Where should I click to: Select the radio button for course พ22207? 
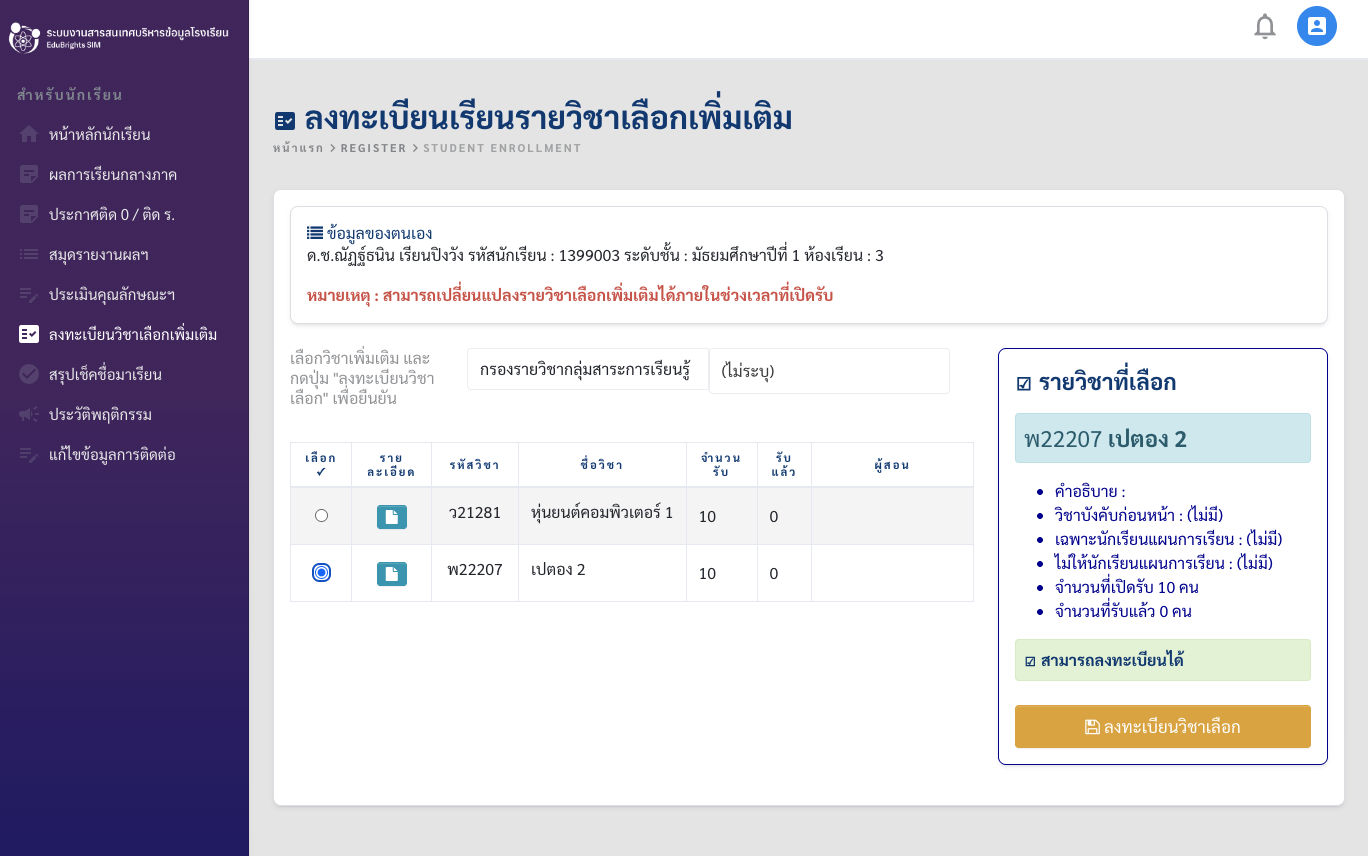[x=321, y=573]
